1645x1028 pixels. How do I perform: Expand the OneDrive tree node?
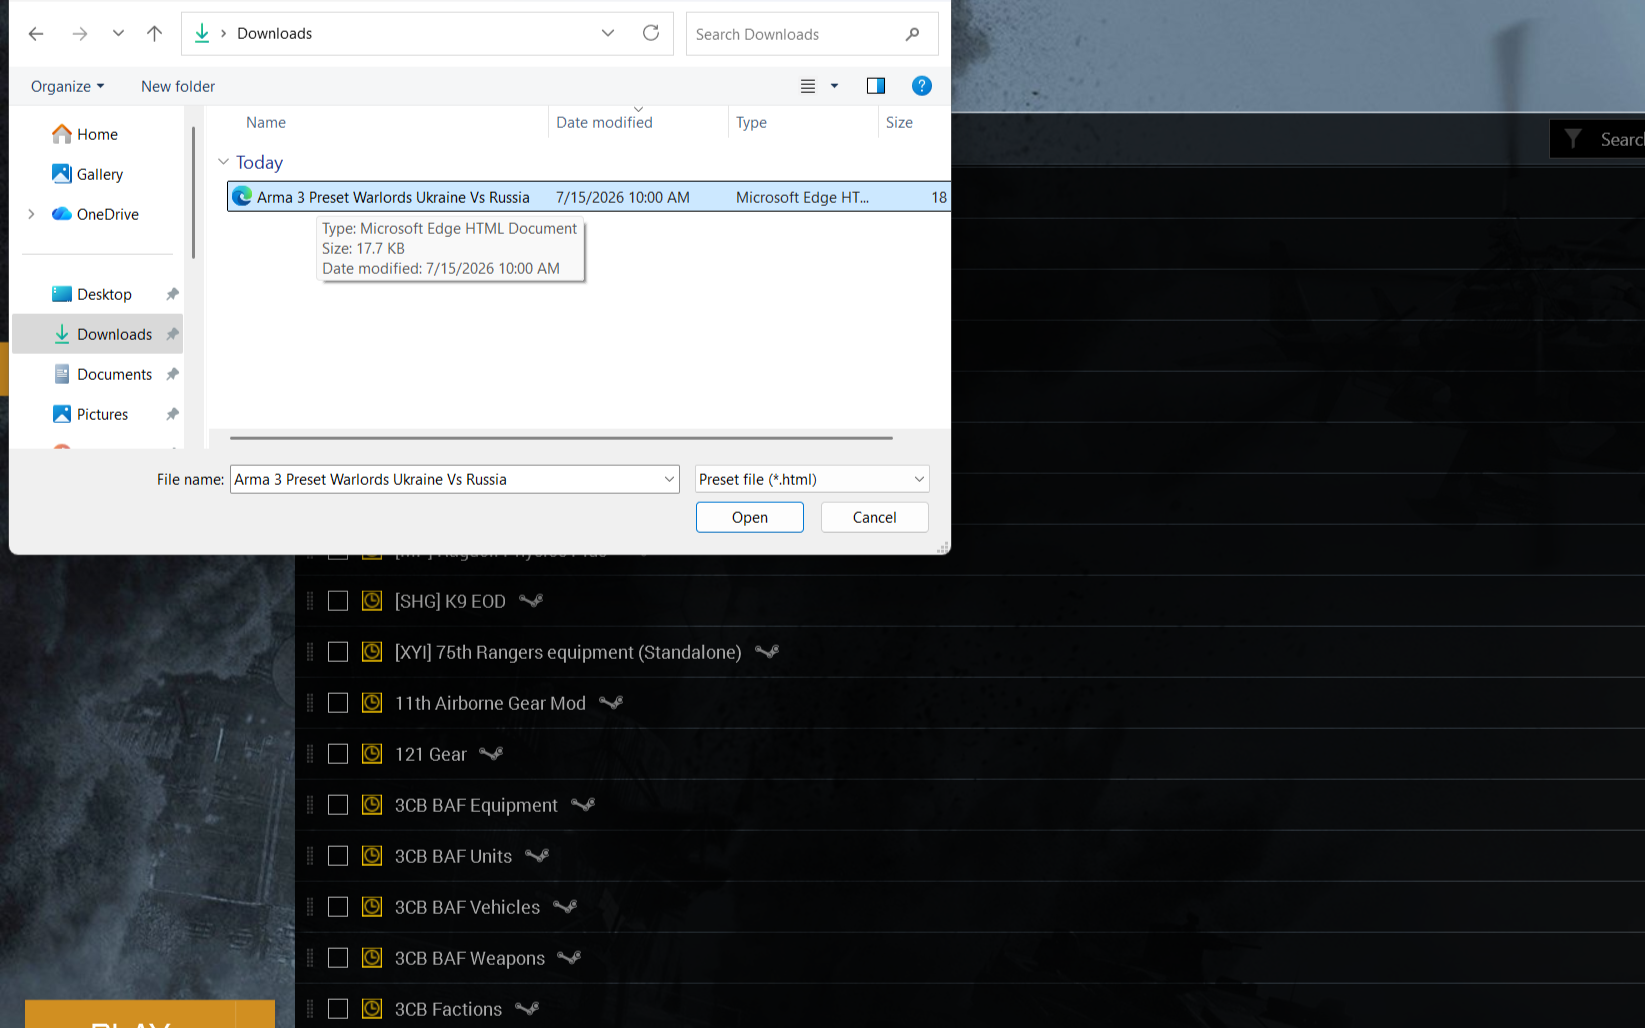(31, 214)
